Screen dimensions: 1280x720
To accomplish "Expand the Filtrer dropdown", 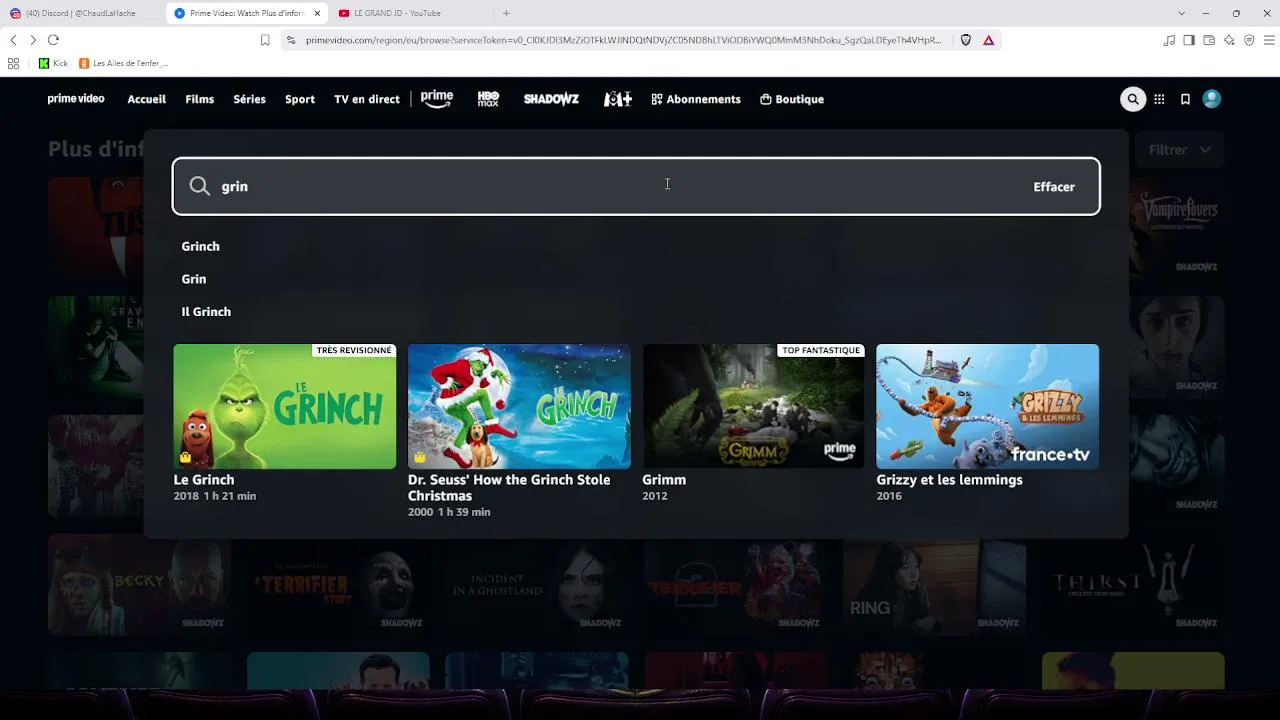I will click(1180, 150).
